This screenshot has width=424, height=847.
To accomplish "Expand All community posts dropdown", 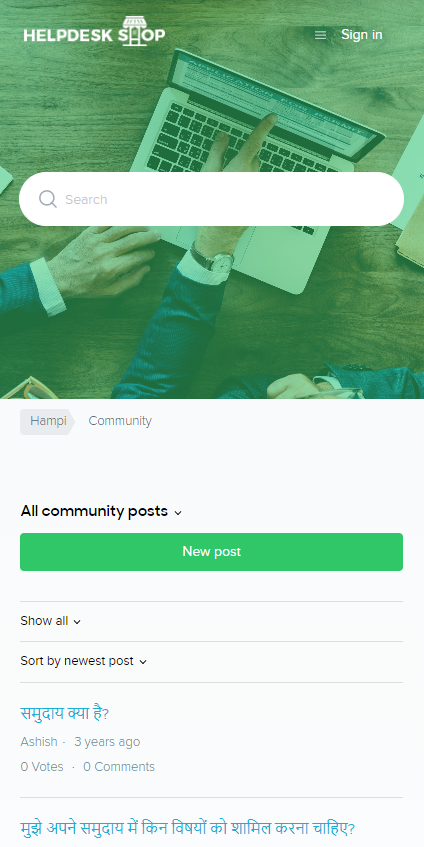I will click(x=101, y=511).
